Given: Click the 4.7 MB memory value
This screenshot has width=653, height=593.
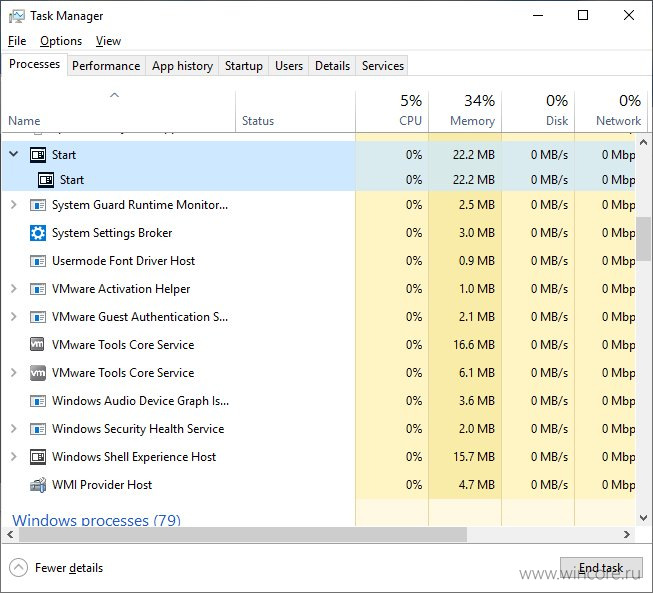Looking at the screenshot, I should [x=476, y=485].
